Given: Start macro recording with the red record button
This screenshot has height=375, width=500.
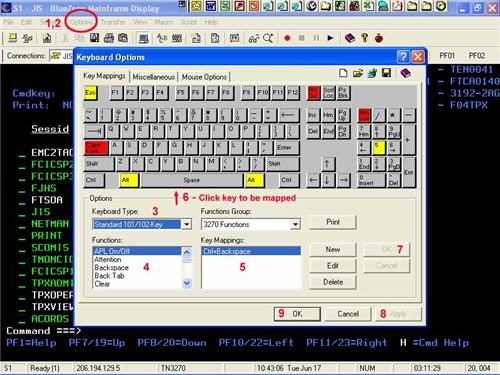Looking at the screenshot, I should coord(287,38).
